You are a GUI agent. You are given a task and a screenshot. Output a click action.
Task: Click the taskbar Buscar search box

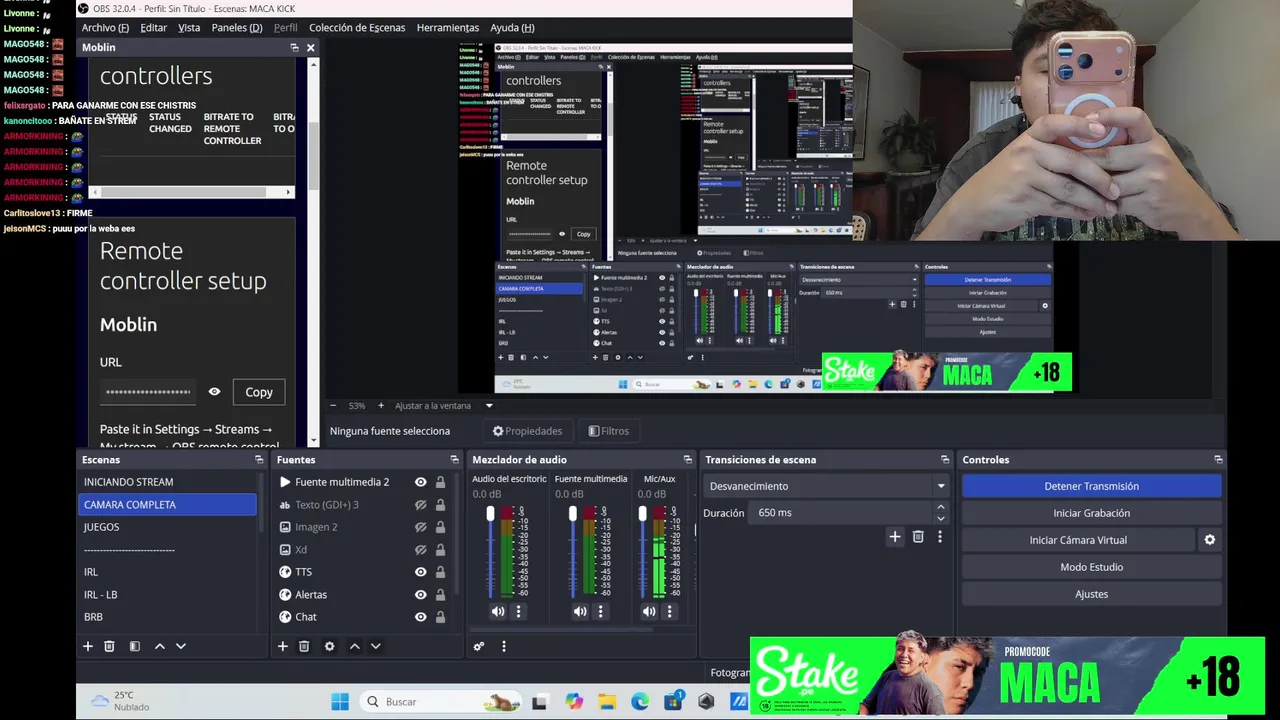pyautogui.click(x=441, y=702)
